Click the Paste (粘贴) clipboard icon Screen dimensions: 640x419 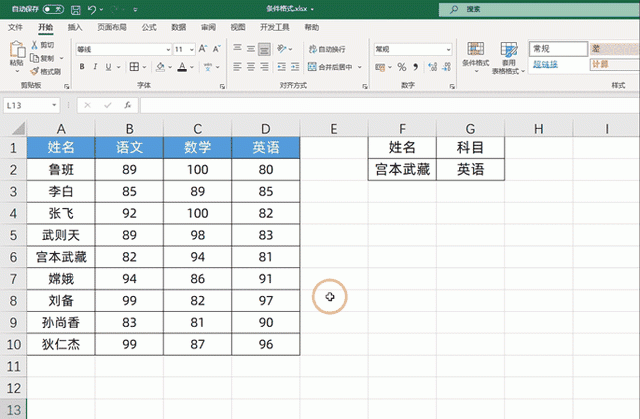17,50
